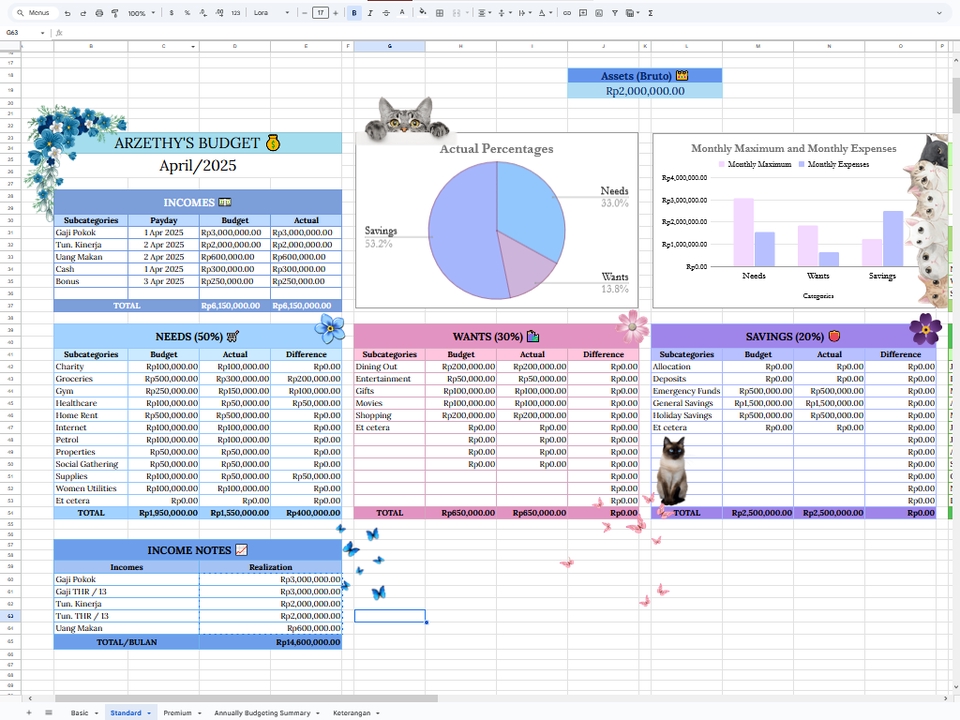Viewport: 960px width, 720px height.
Task: Open the currency format icon
Action: click(171, 12)
